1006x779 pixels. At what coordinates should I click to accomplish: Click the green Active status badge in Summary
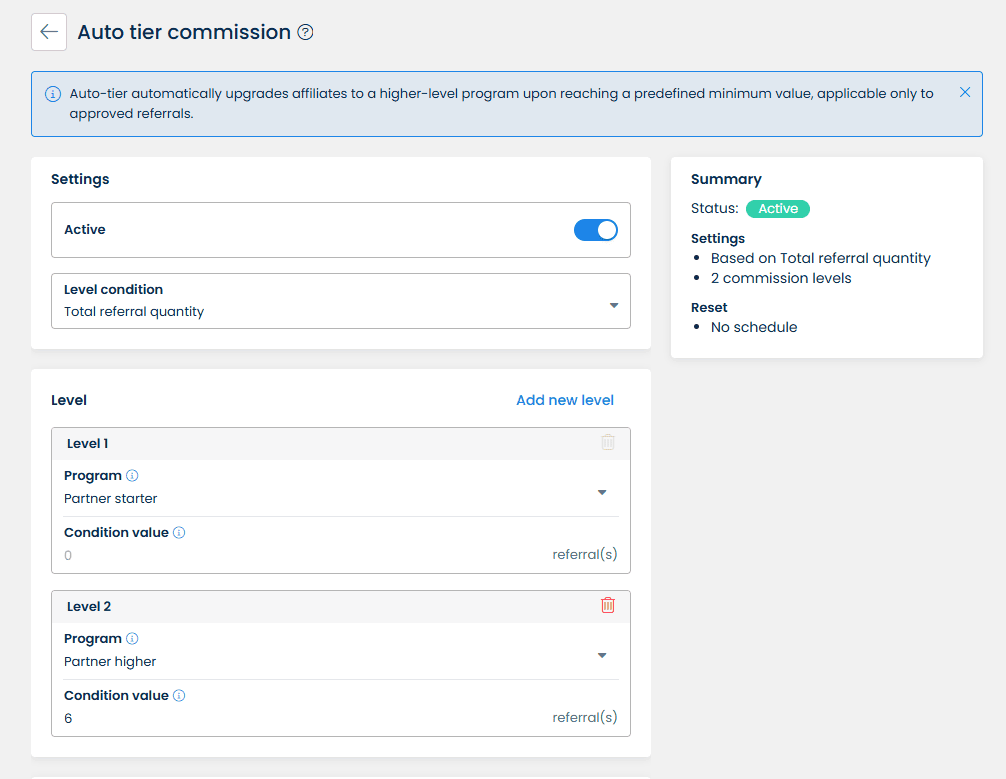[x=777, y=209]
